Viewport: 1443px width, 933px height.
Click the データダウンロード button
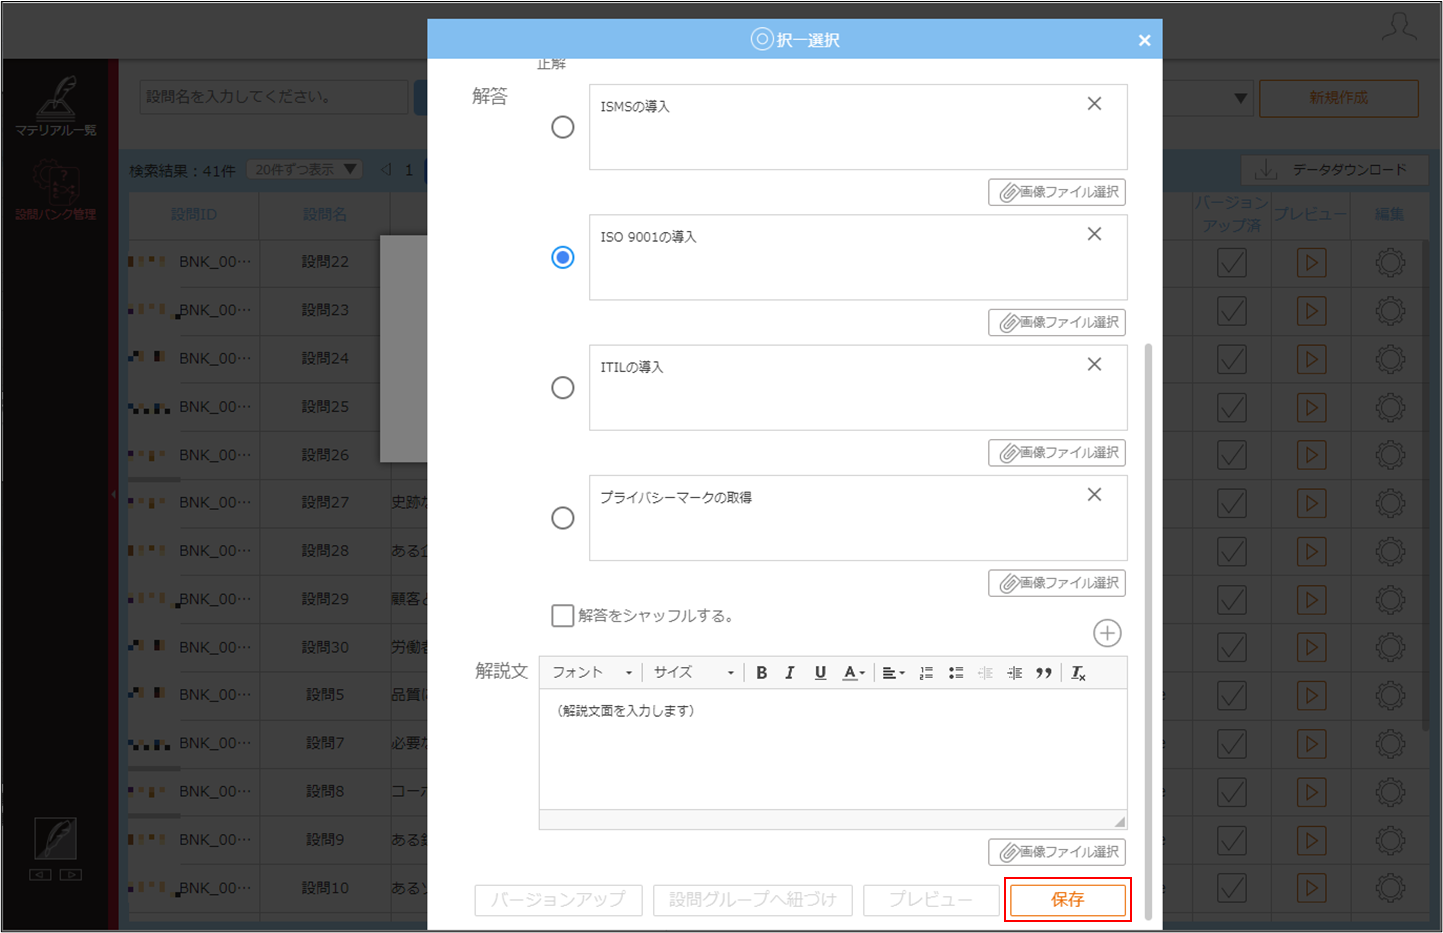coord(1333,170)
